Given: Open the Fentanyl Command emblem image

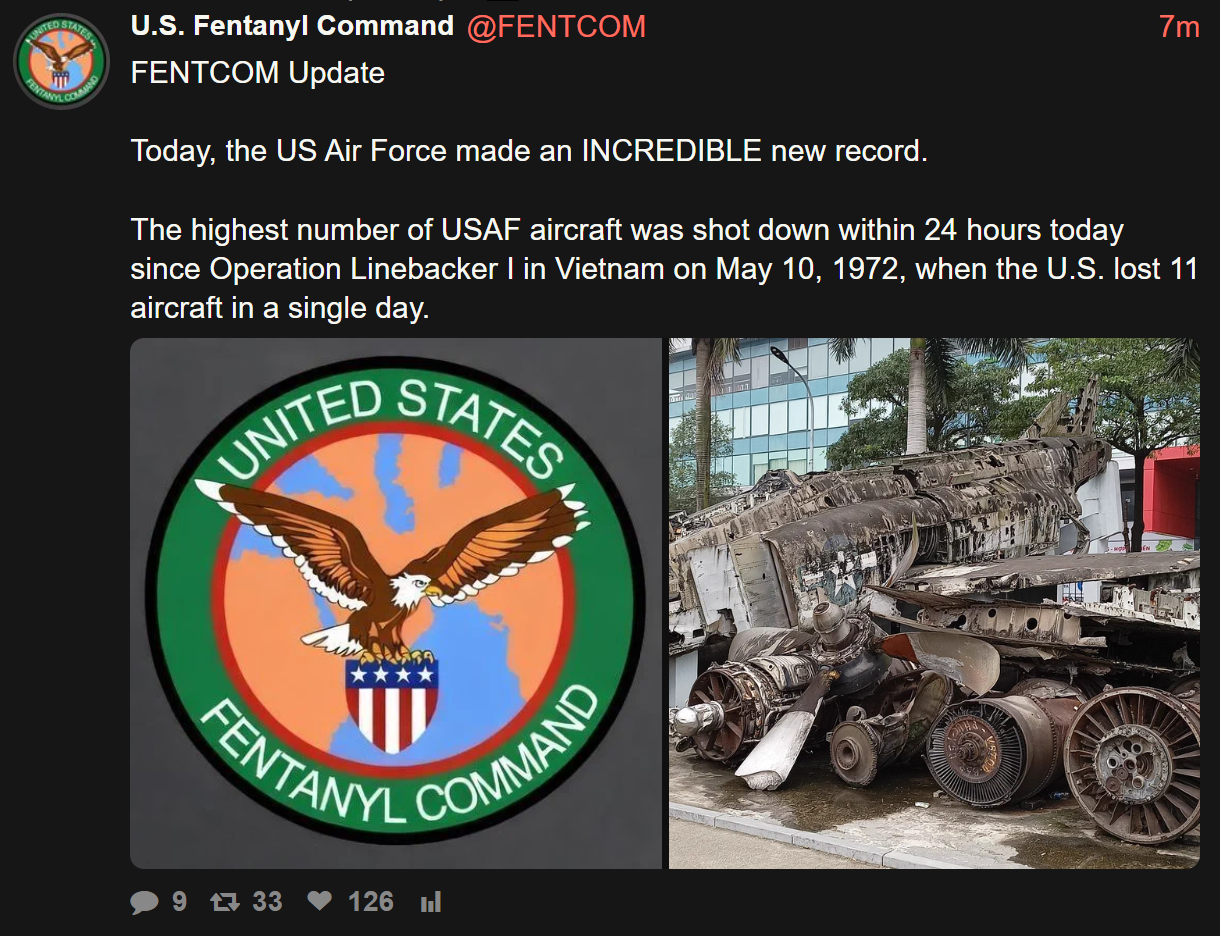Looking at the screenshot, I should 396,603.
